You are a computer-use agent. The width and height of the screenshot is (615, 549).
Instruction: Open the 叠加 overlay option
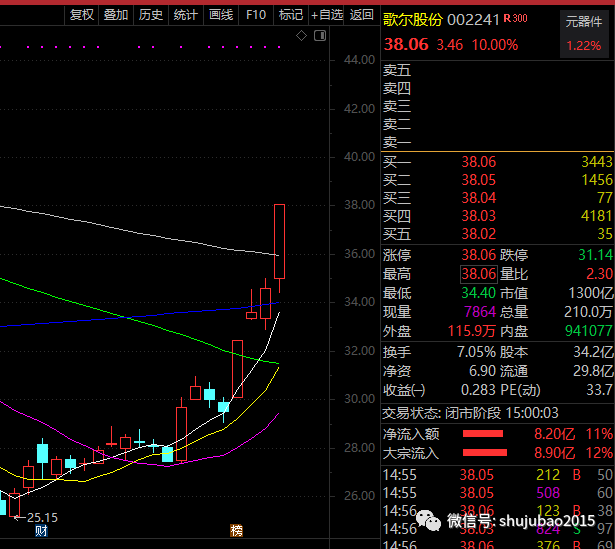(116, 14)
